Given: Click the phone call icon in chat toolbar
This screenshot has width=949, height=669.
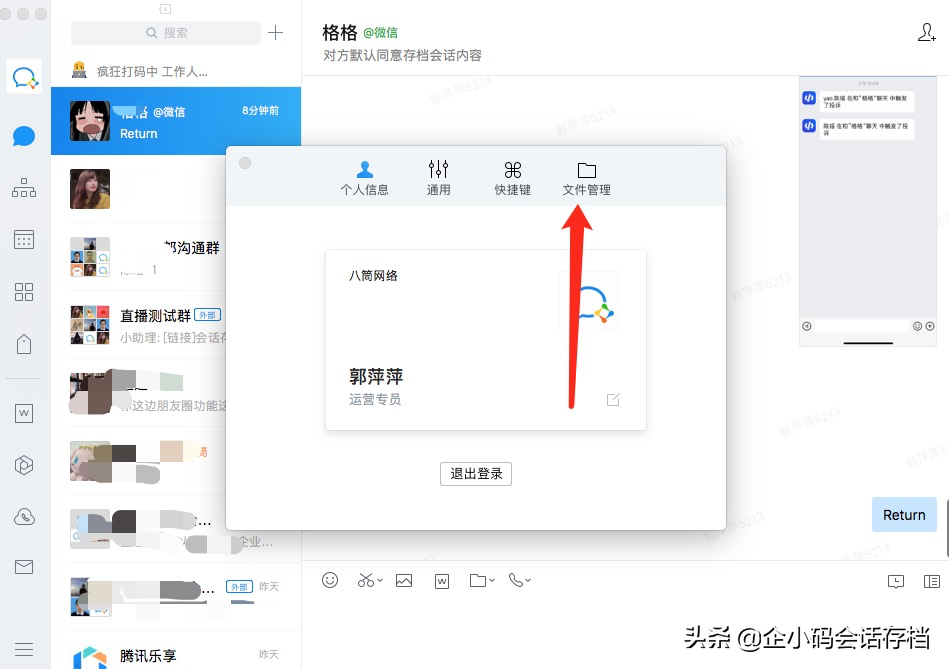Looking at the screenshot, I should (x=516, y=580).
